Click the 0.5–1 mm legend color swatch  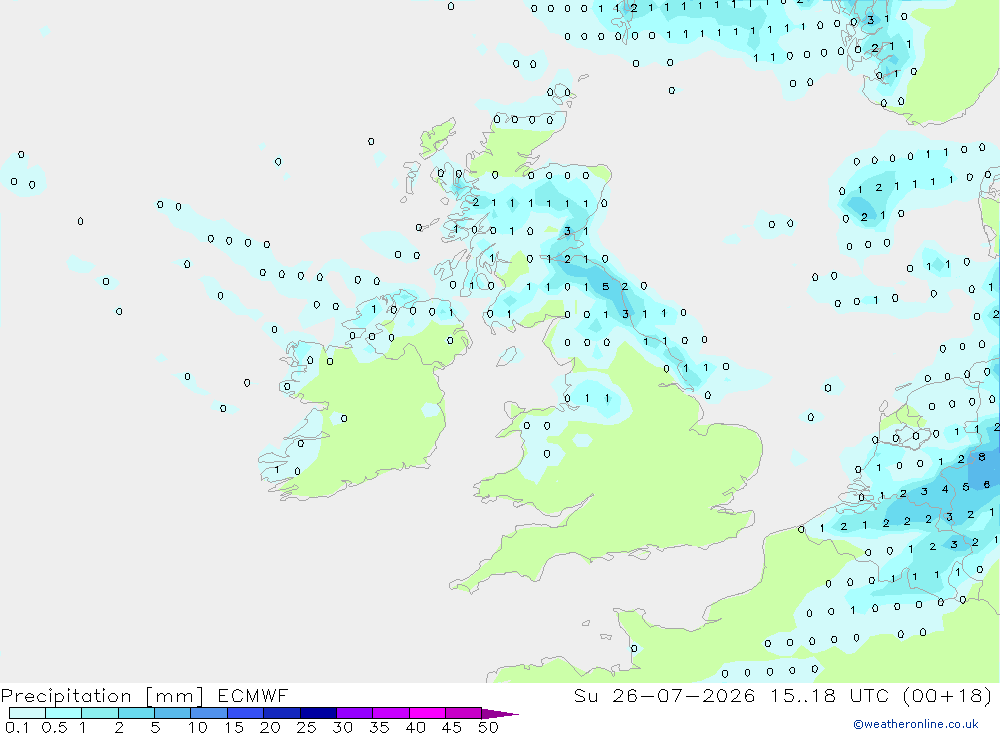coord(63,713)
